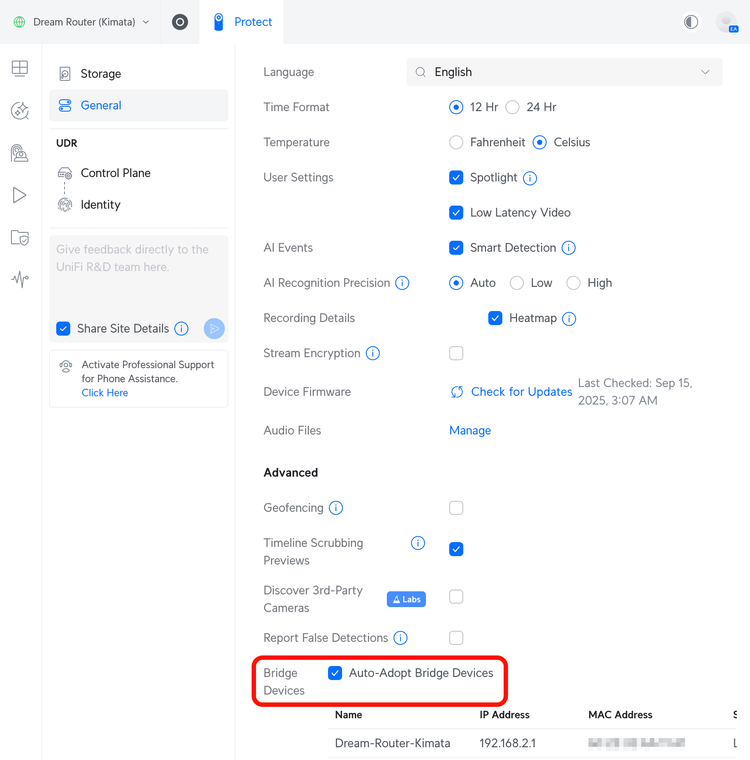Click the MAC Address column header
750x760 pixels.
pyautogui.click(x=620, y=715)
